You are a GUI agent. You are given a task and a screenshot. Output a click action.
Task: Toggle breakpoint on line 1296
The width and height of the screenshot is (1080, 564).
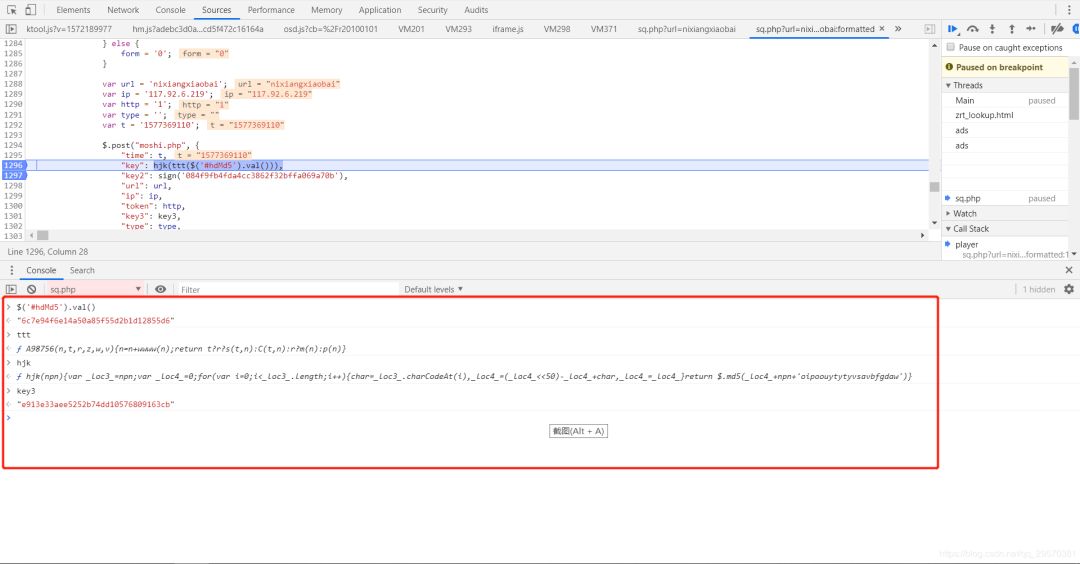[14, 165]
